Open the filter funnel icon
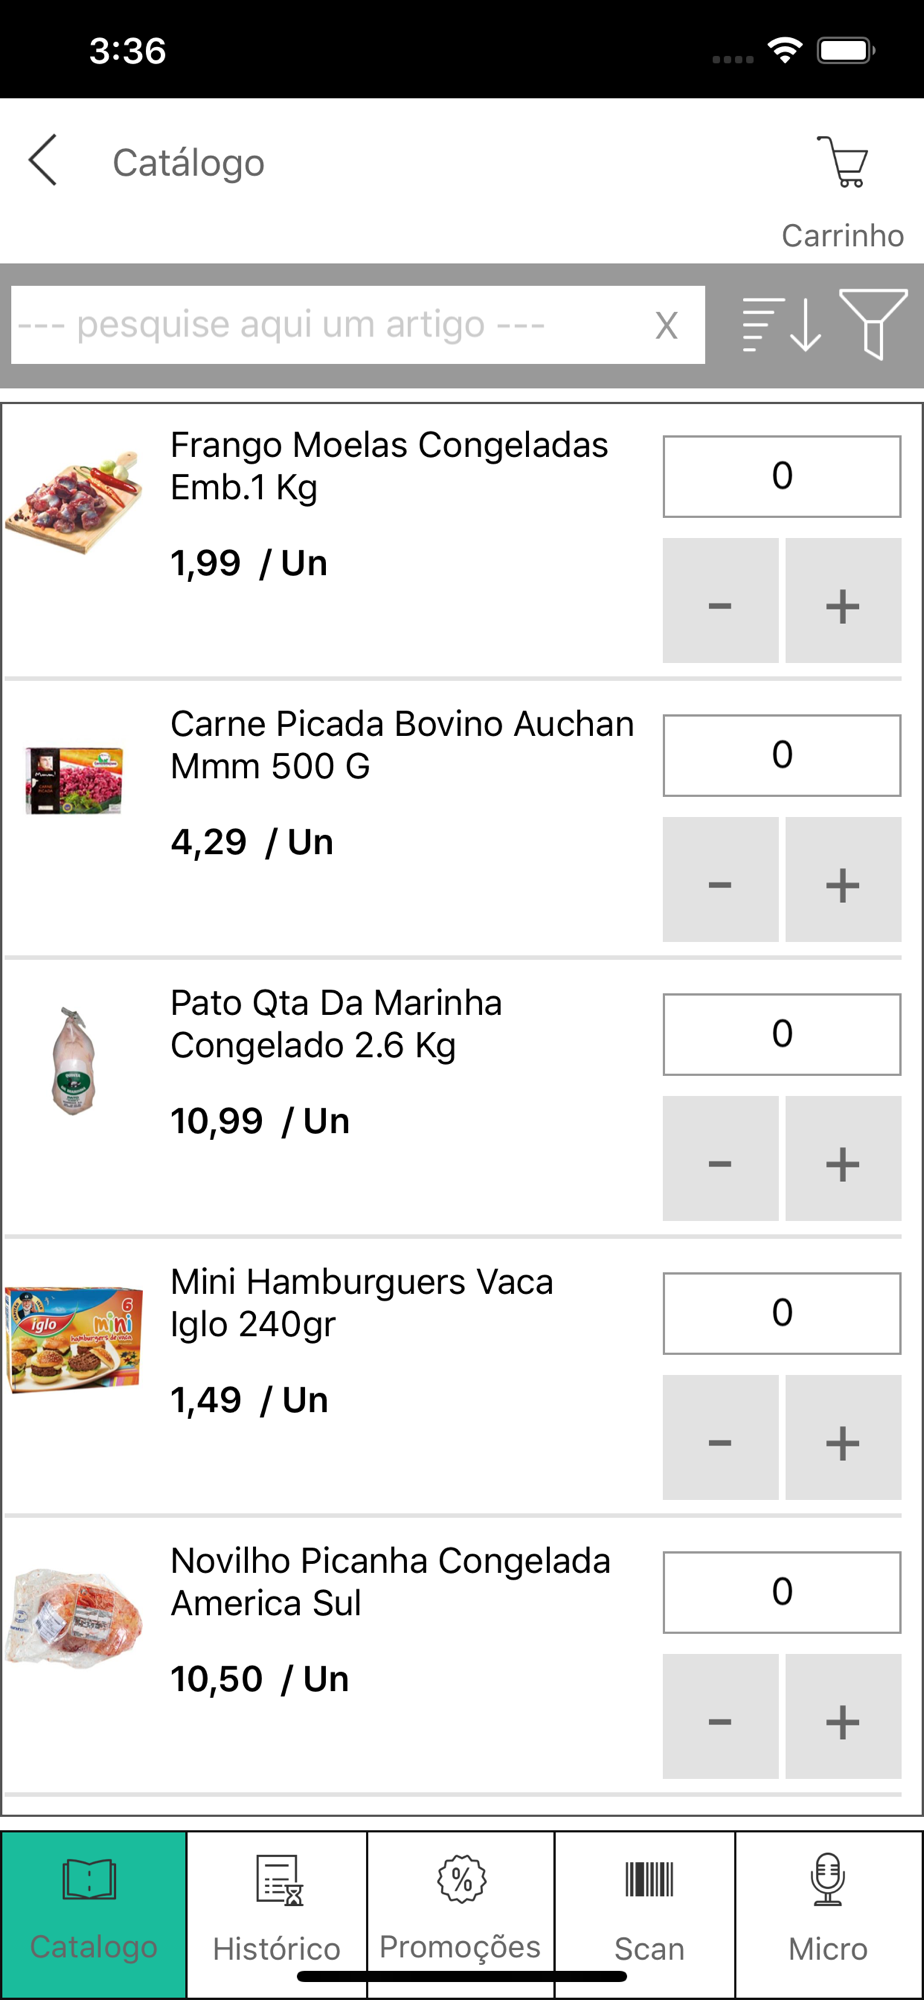924x2000 pixels. point(873,324)
